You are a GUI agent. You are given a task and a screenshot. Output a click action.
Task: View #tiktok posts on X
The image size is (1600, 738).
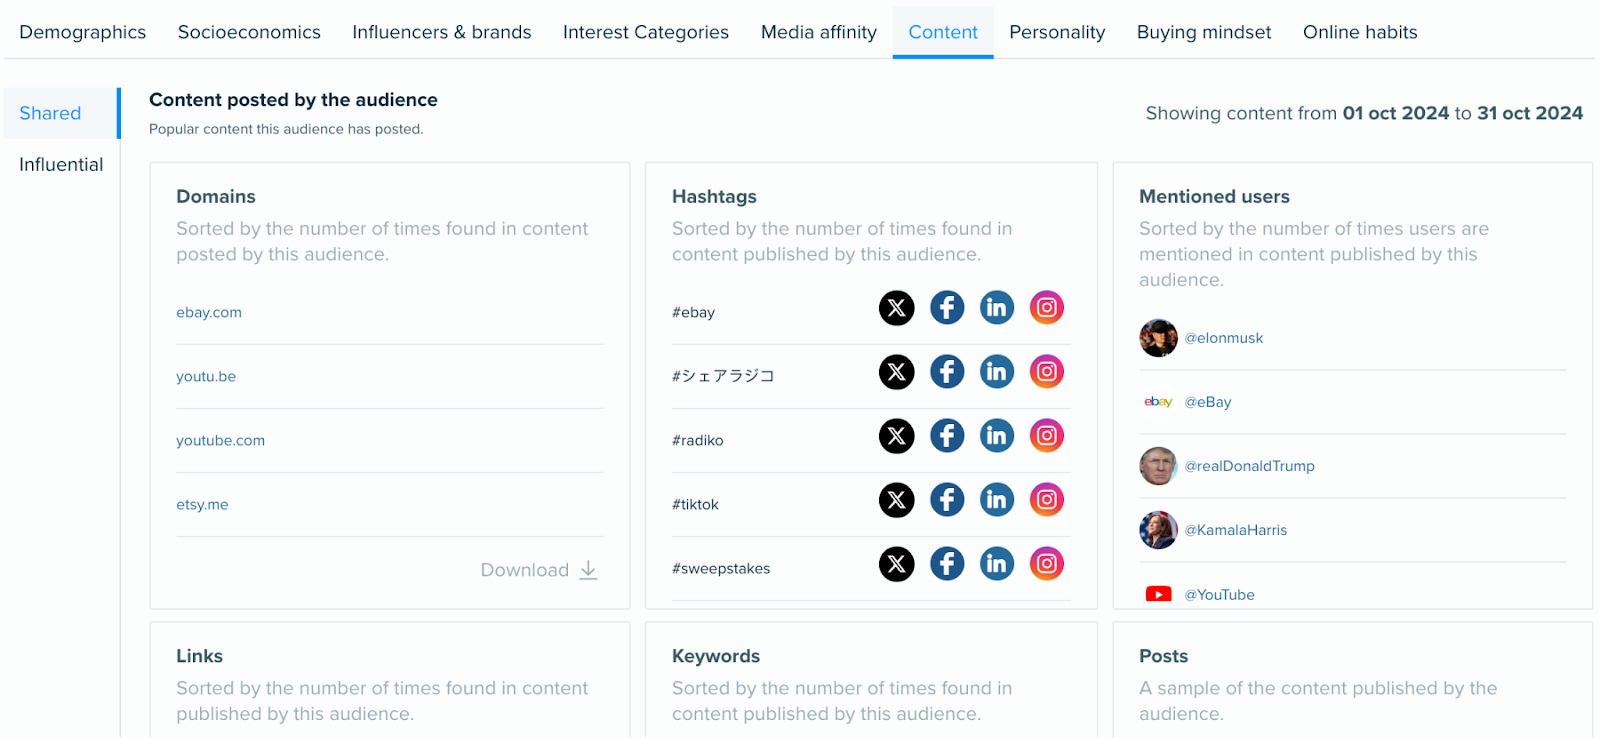pyautogui.click(x=896, y=499)
